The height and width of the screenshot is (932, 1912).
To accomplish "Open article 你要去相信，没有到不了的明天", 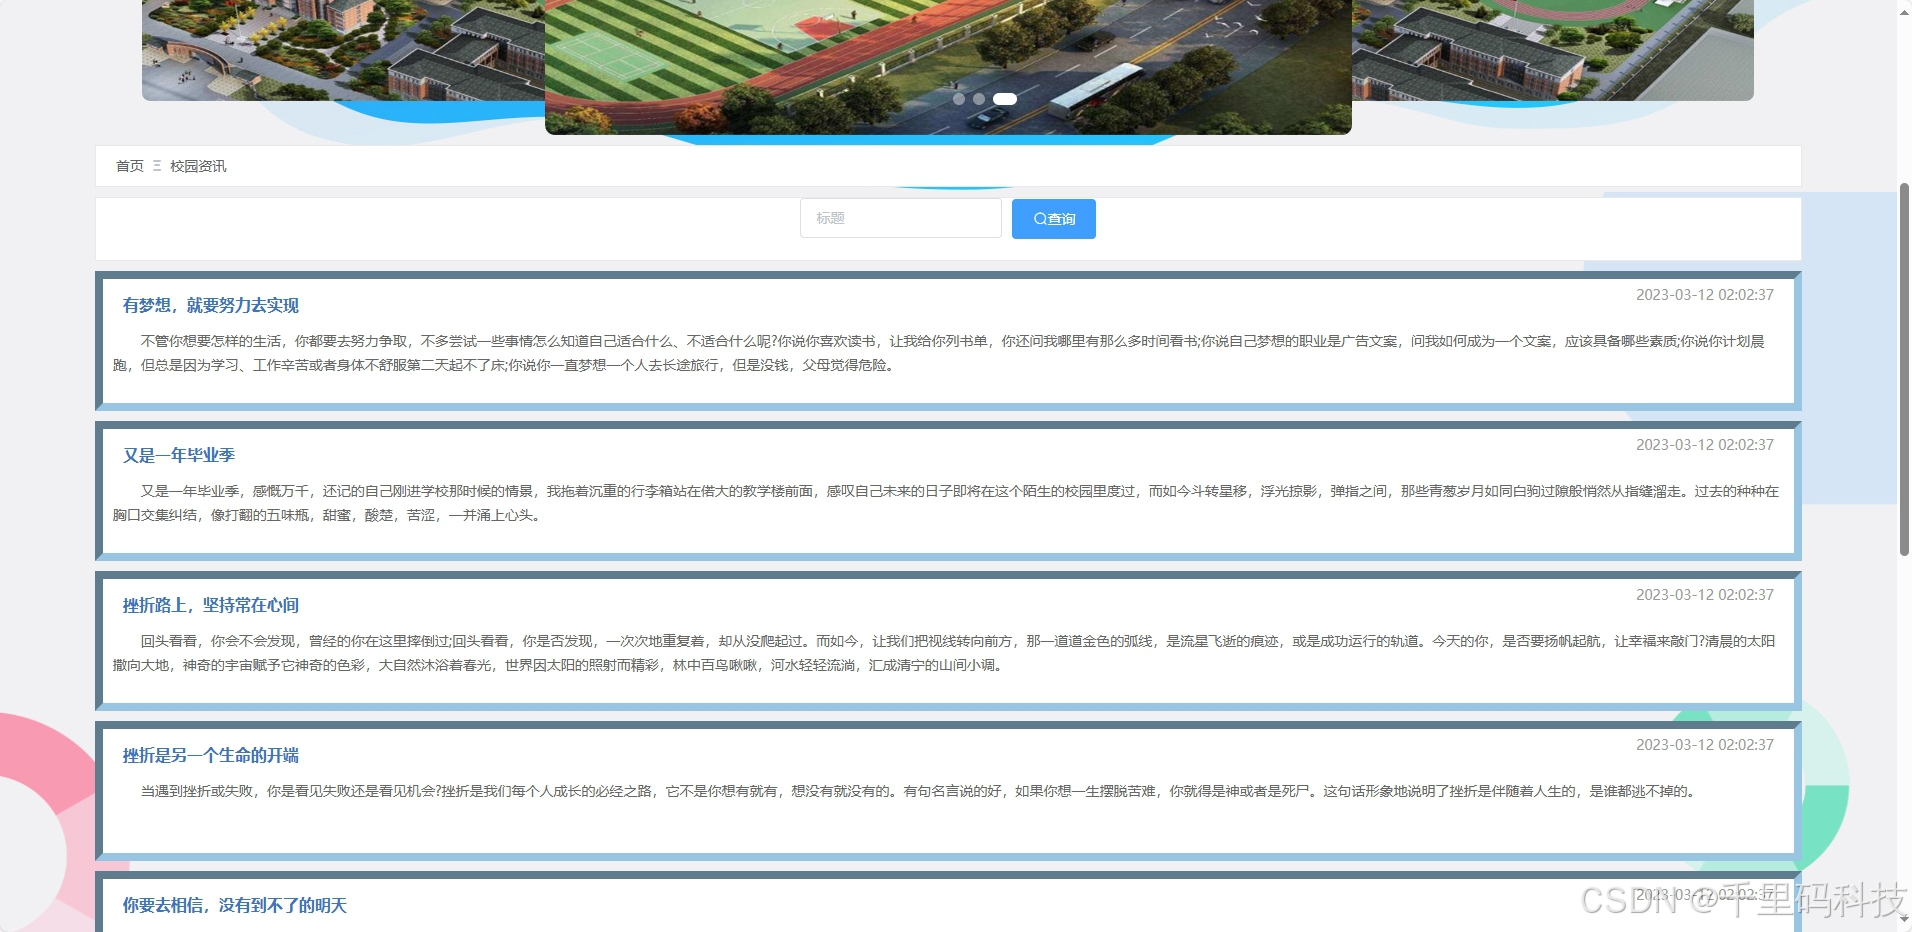I will click(x=235, y=905).
